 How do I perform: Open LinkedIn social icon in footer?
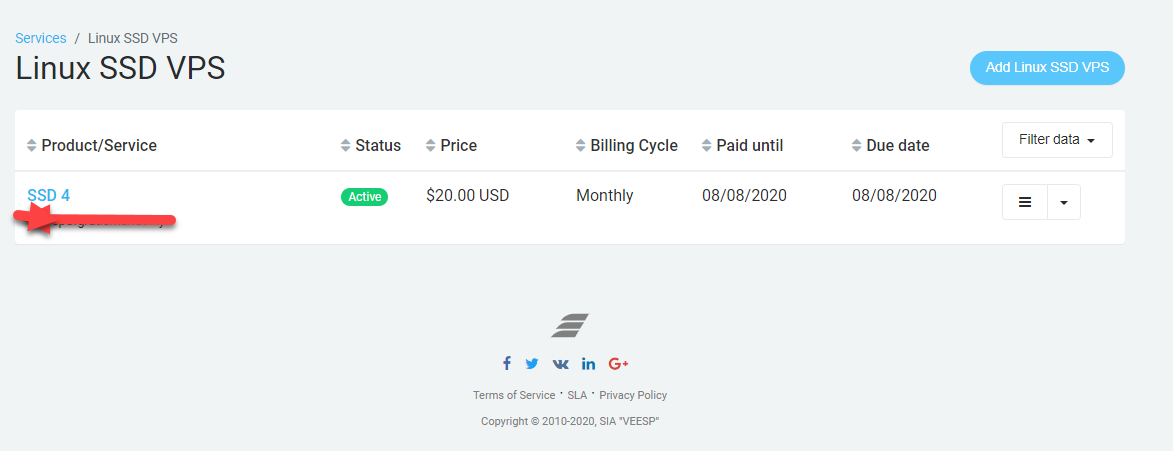point(589,364)
